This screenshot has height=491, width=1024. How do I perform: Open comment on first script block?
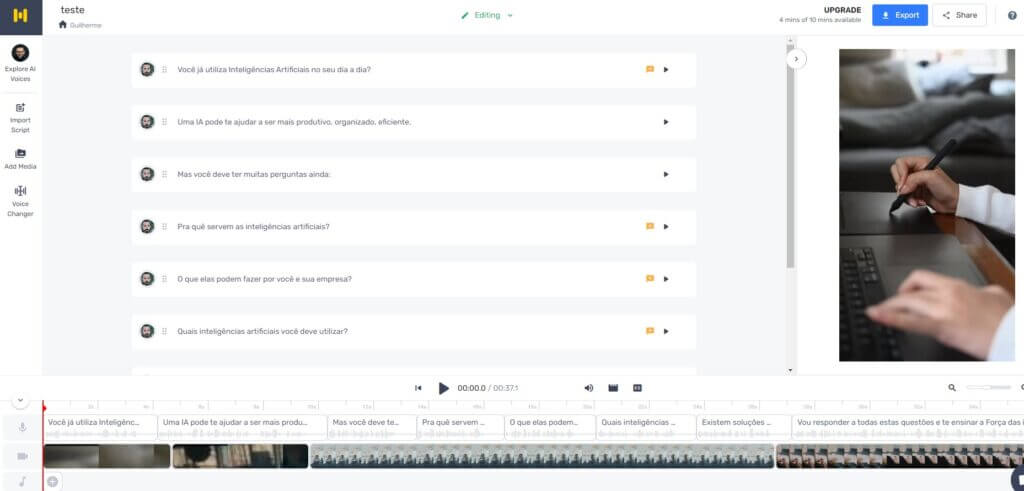[650, 70]
